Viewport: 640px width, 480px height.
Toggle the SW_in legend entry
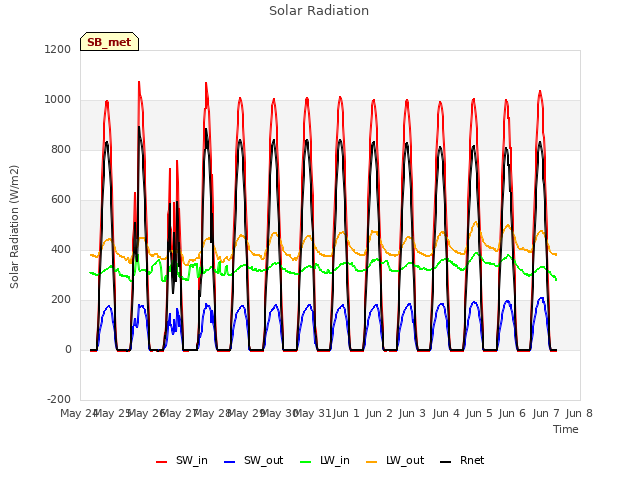pyautogui.click(x=182, y=460)
